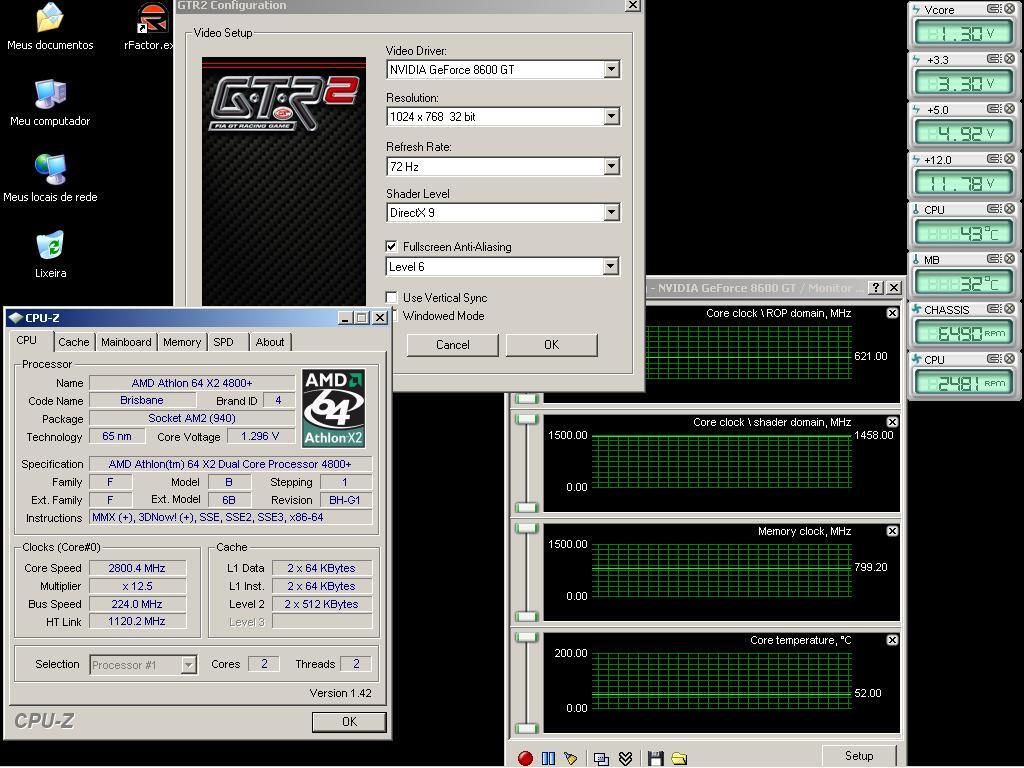This screenshot has width=1024, height=768.
Task: Close the Core clock ROP domain graph
Action: pyautogui.click(x=892, y=313)
